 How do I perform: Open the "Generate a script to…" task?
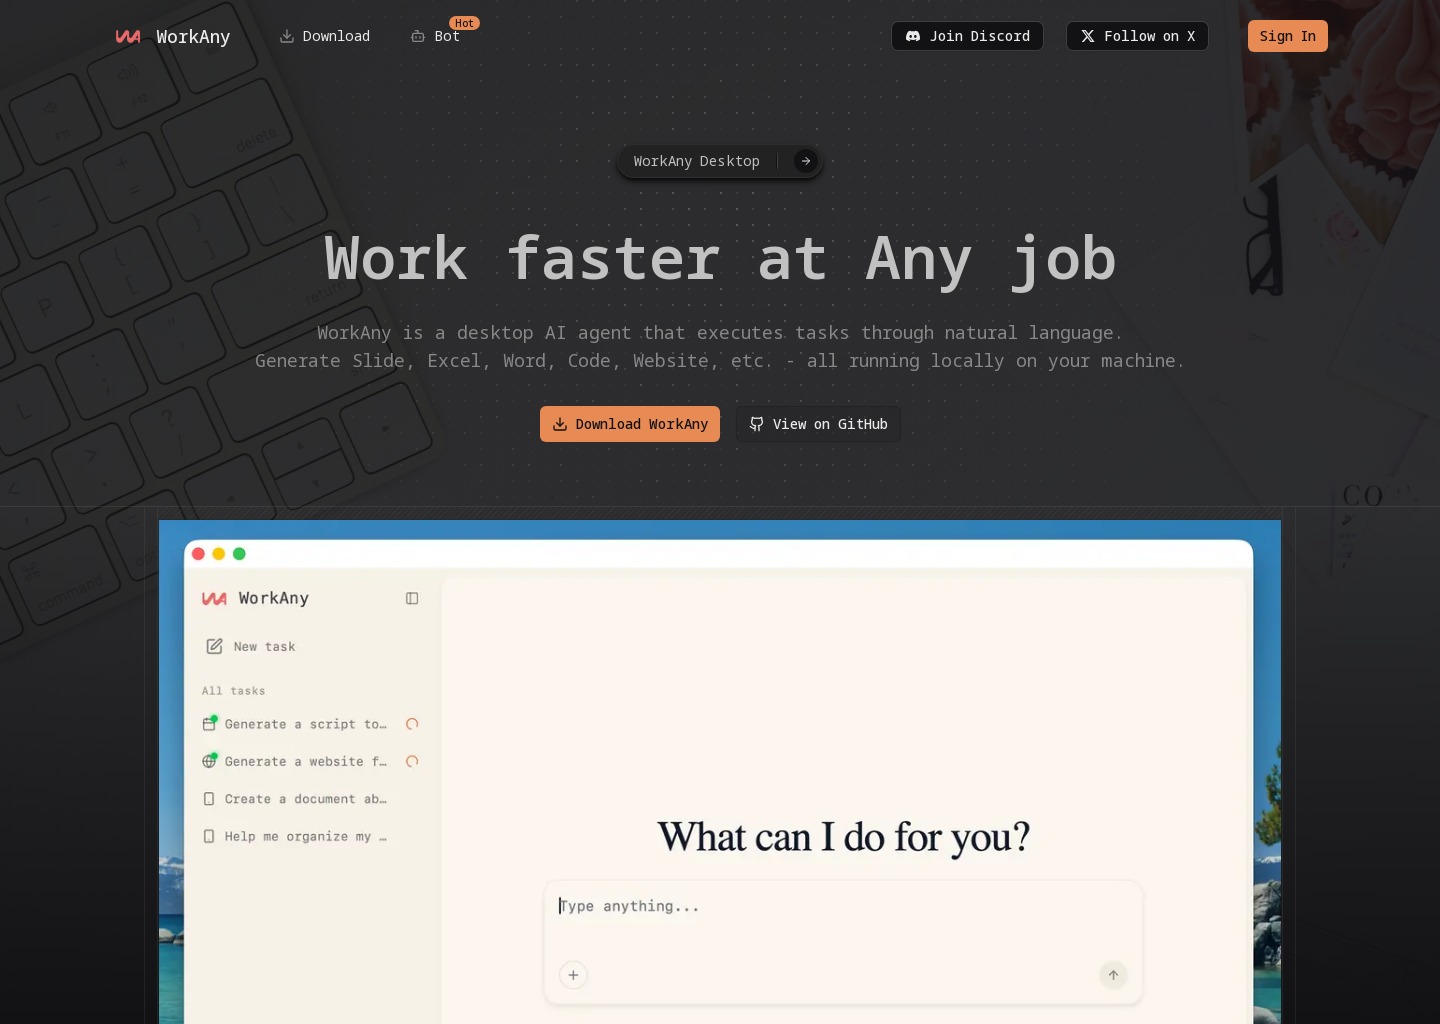[310, 724]
